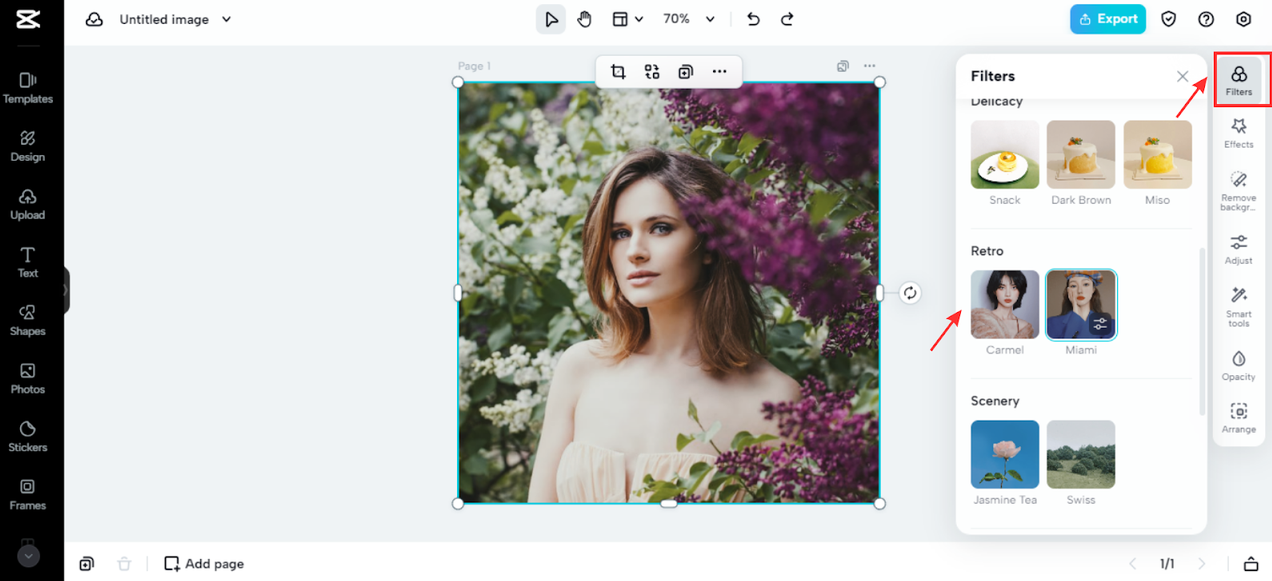Open the Frames panel
This screenshot has height=581, width=1272.
[x=28, y=494]
